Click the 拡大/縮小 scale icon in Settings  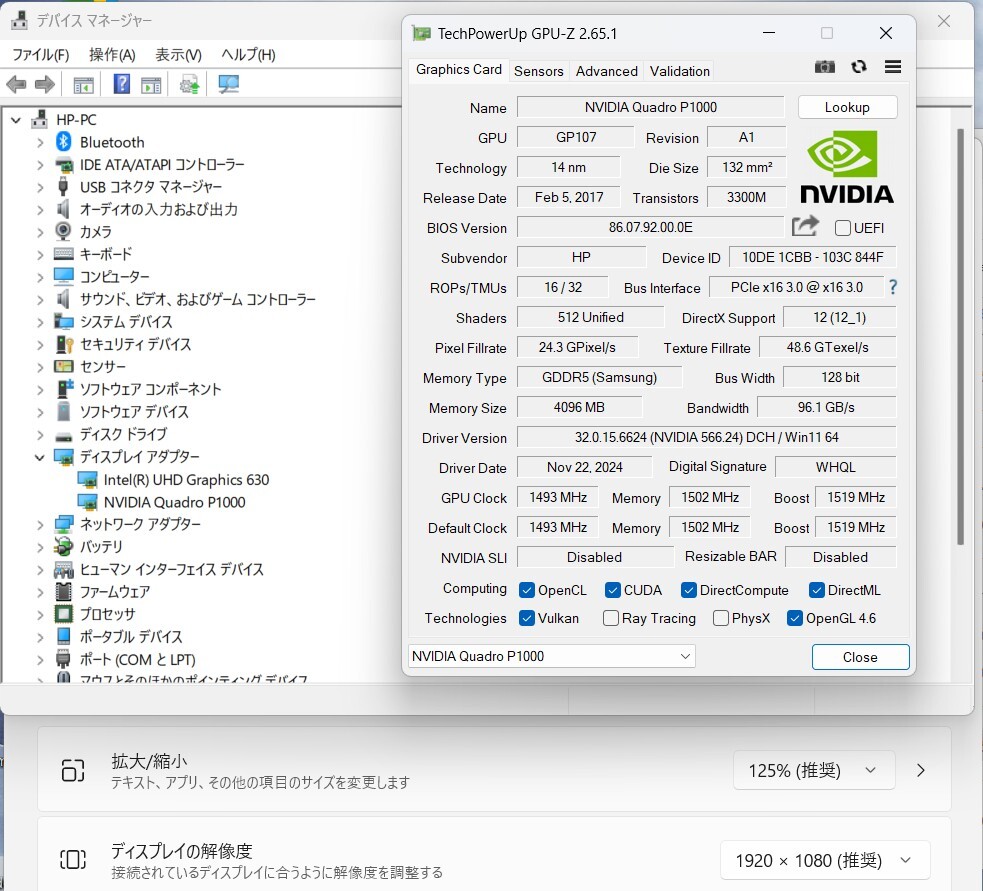(73, 770)
